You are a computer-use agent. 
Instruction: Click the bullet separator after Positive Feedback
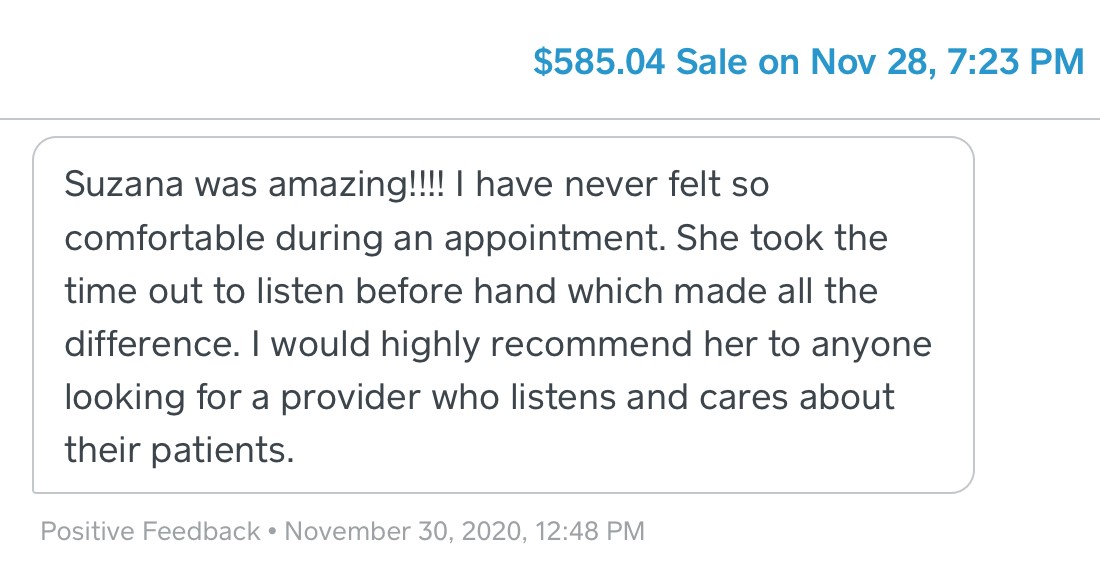tap(272, 531)
